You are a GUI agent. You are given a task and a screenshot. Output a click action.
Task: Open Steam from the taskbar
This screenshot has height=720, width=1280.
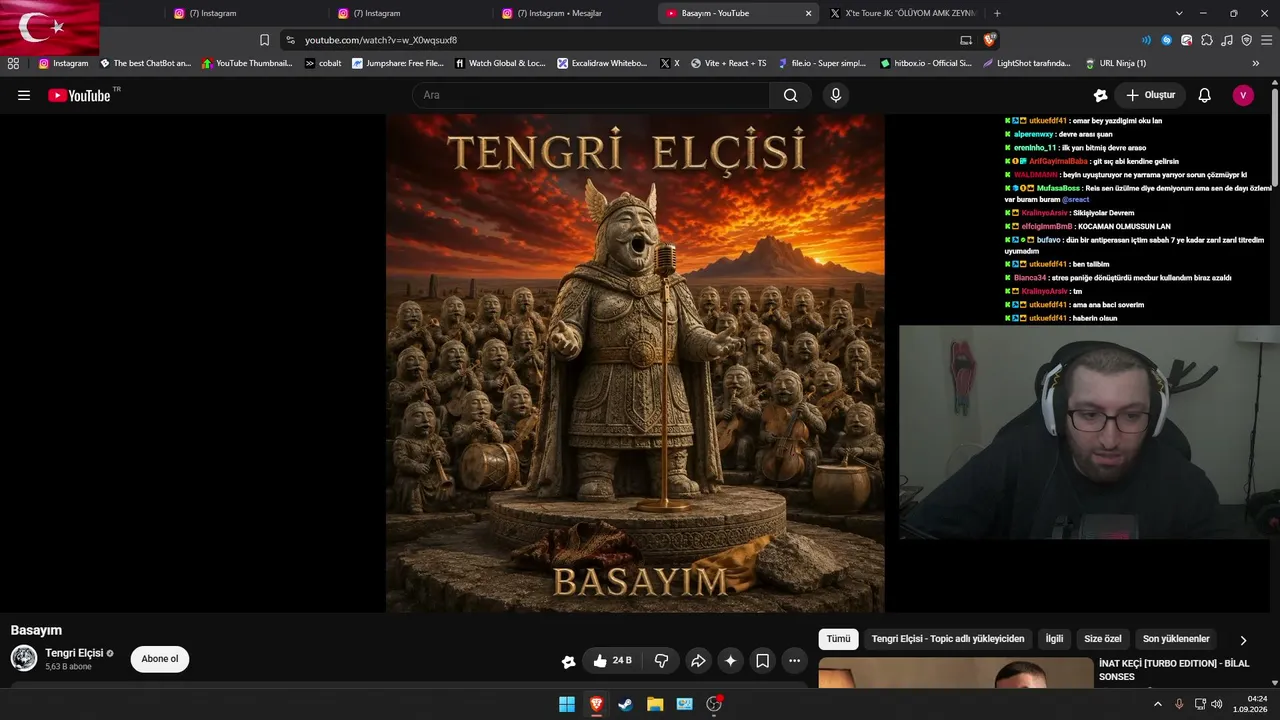625,704
